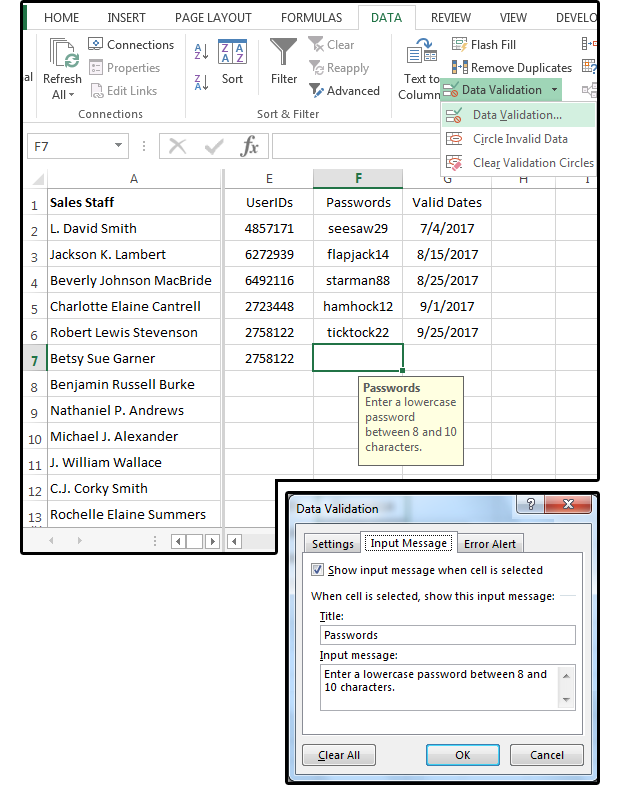Image resolution: width=620 pixels, height=794 pixels.
Task: Click next sheet navigation arrow
Action: coord(80,541)
